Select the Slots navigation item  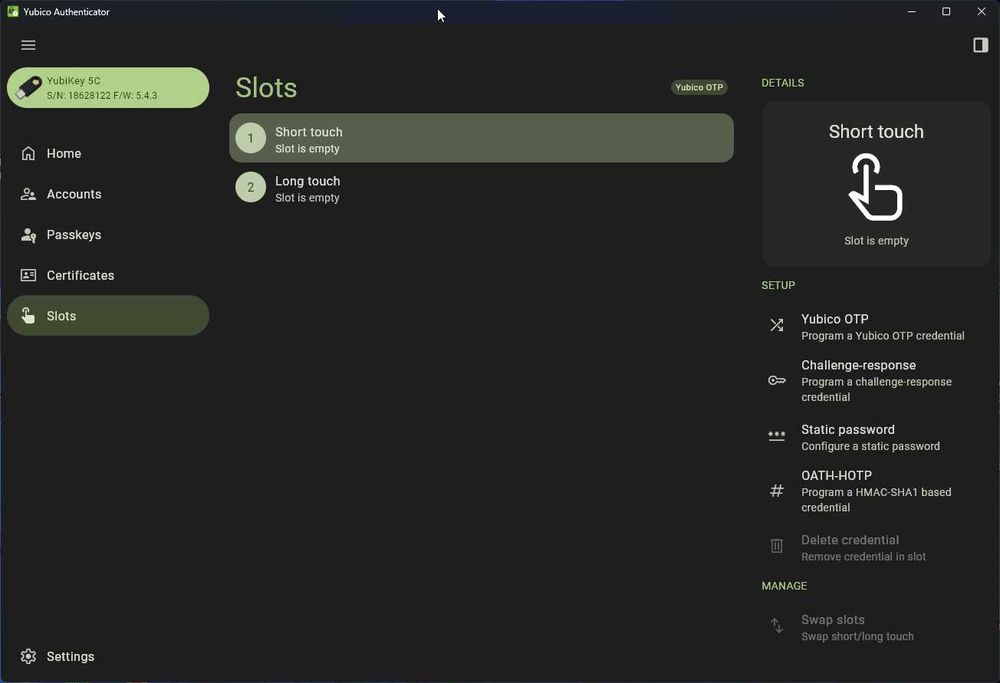108,316
